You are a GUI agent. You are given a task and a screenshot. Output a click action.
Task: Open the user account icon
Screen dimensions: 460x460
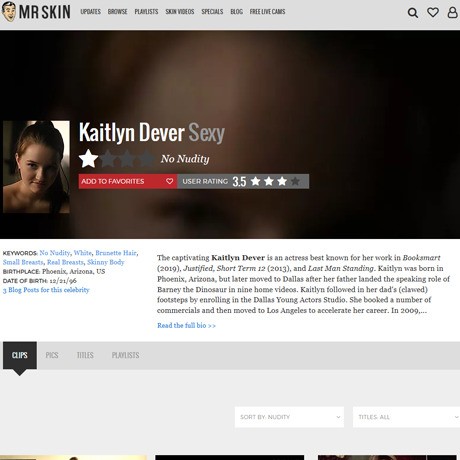pyautogui.click(x=452, y=12)
